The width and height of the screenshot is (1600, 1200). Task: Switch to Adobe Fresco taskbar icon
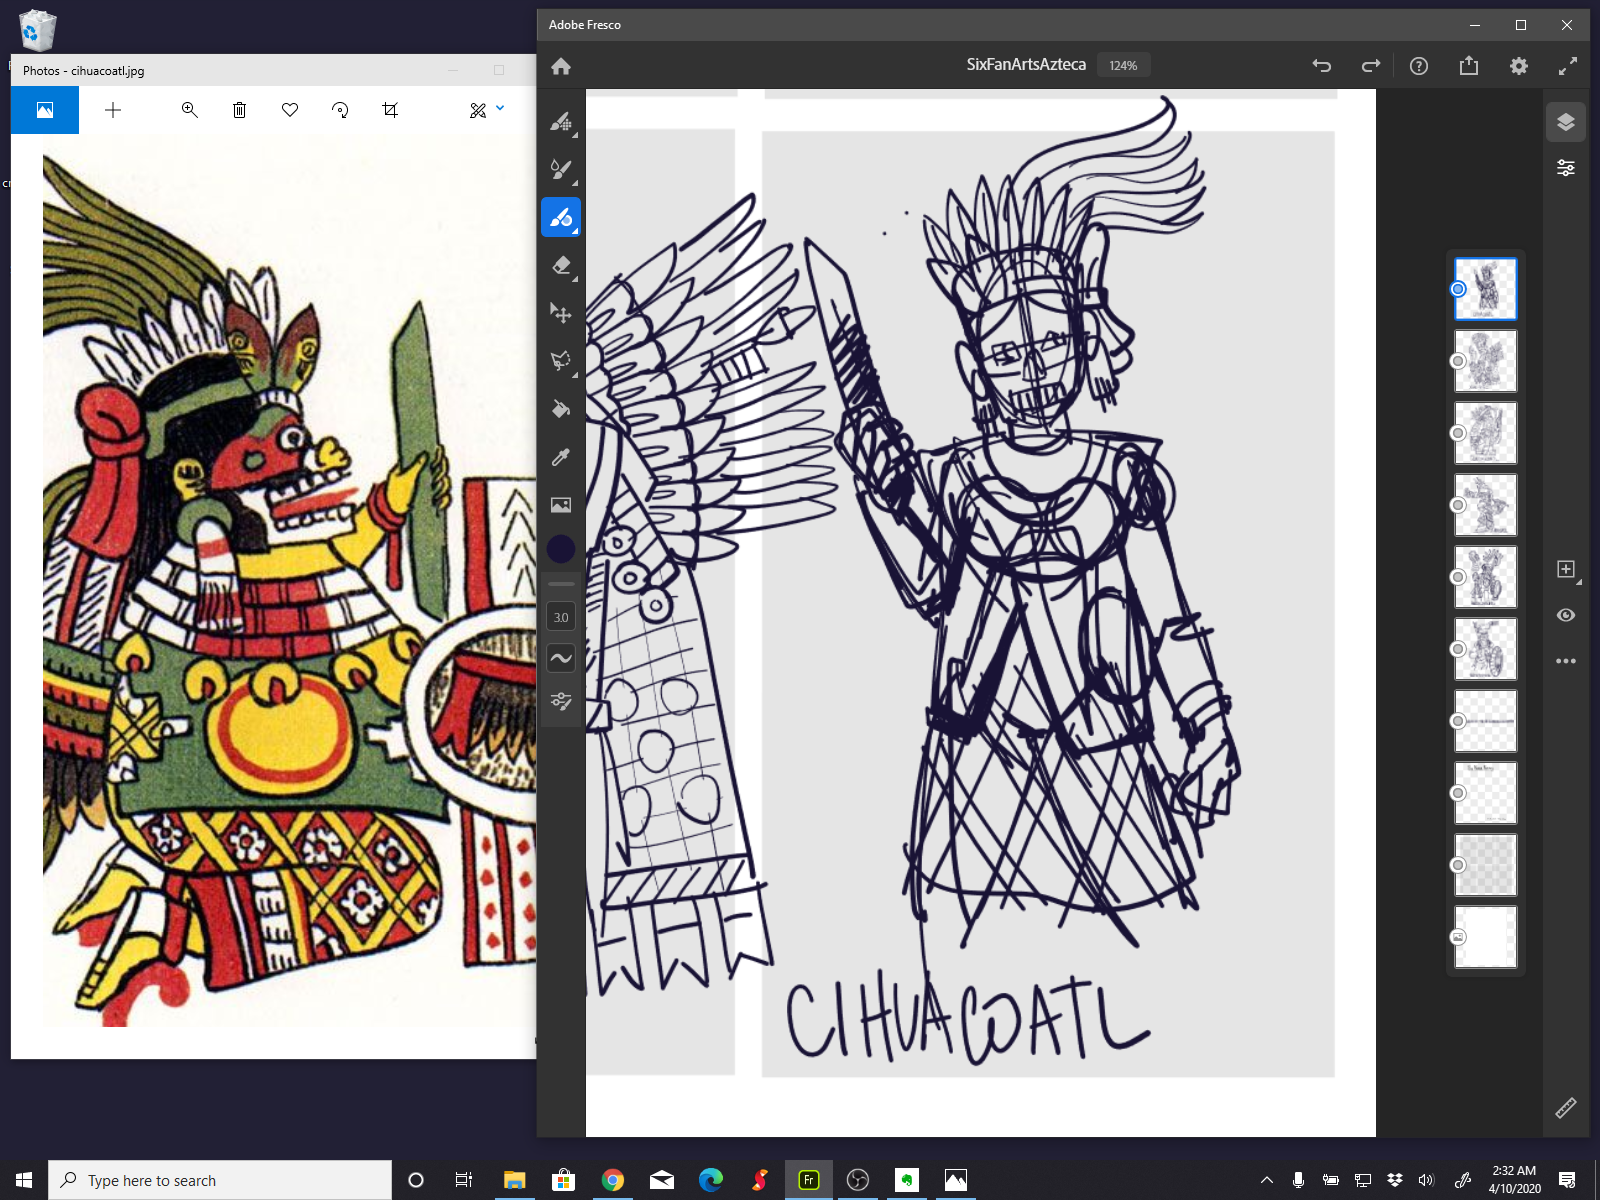tap(808, 1180)
